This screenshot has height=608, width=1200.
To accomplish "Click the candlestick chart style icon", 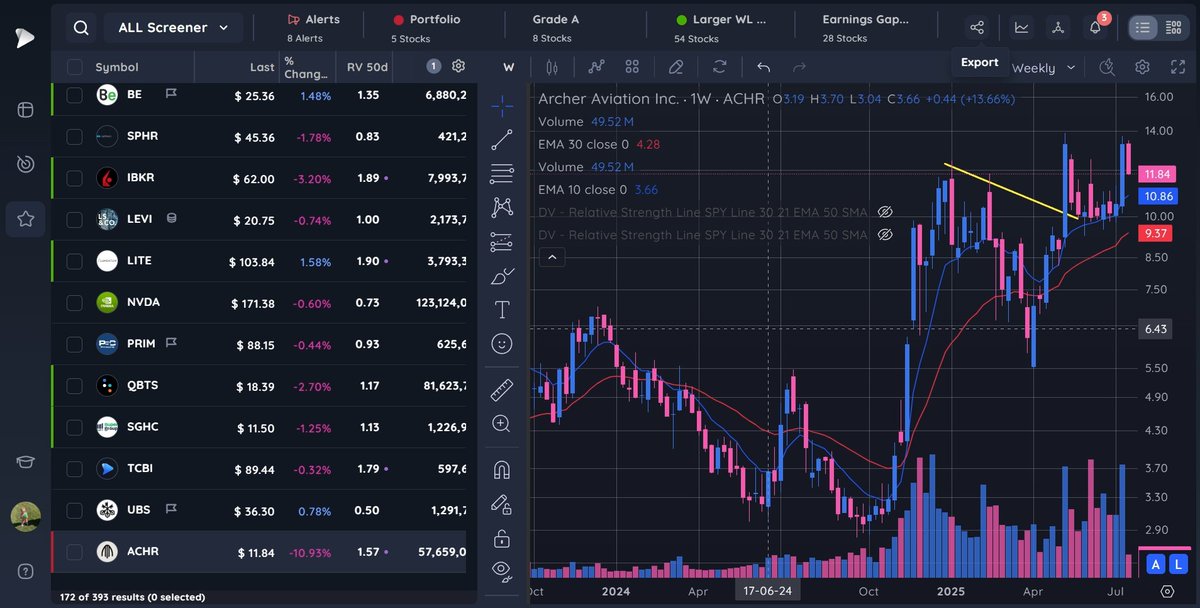I will click(551, 67).
